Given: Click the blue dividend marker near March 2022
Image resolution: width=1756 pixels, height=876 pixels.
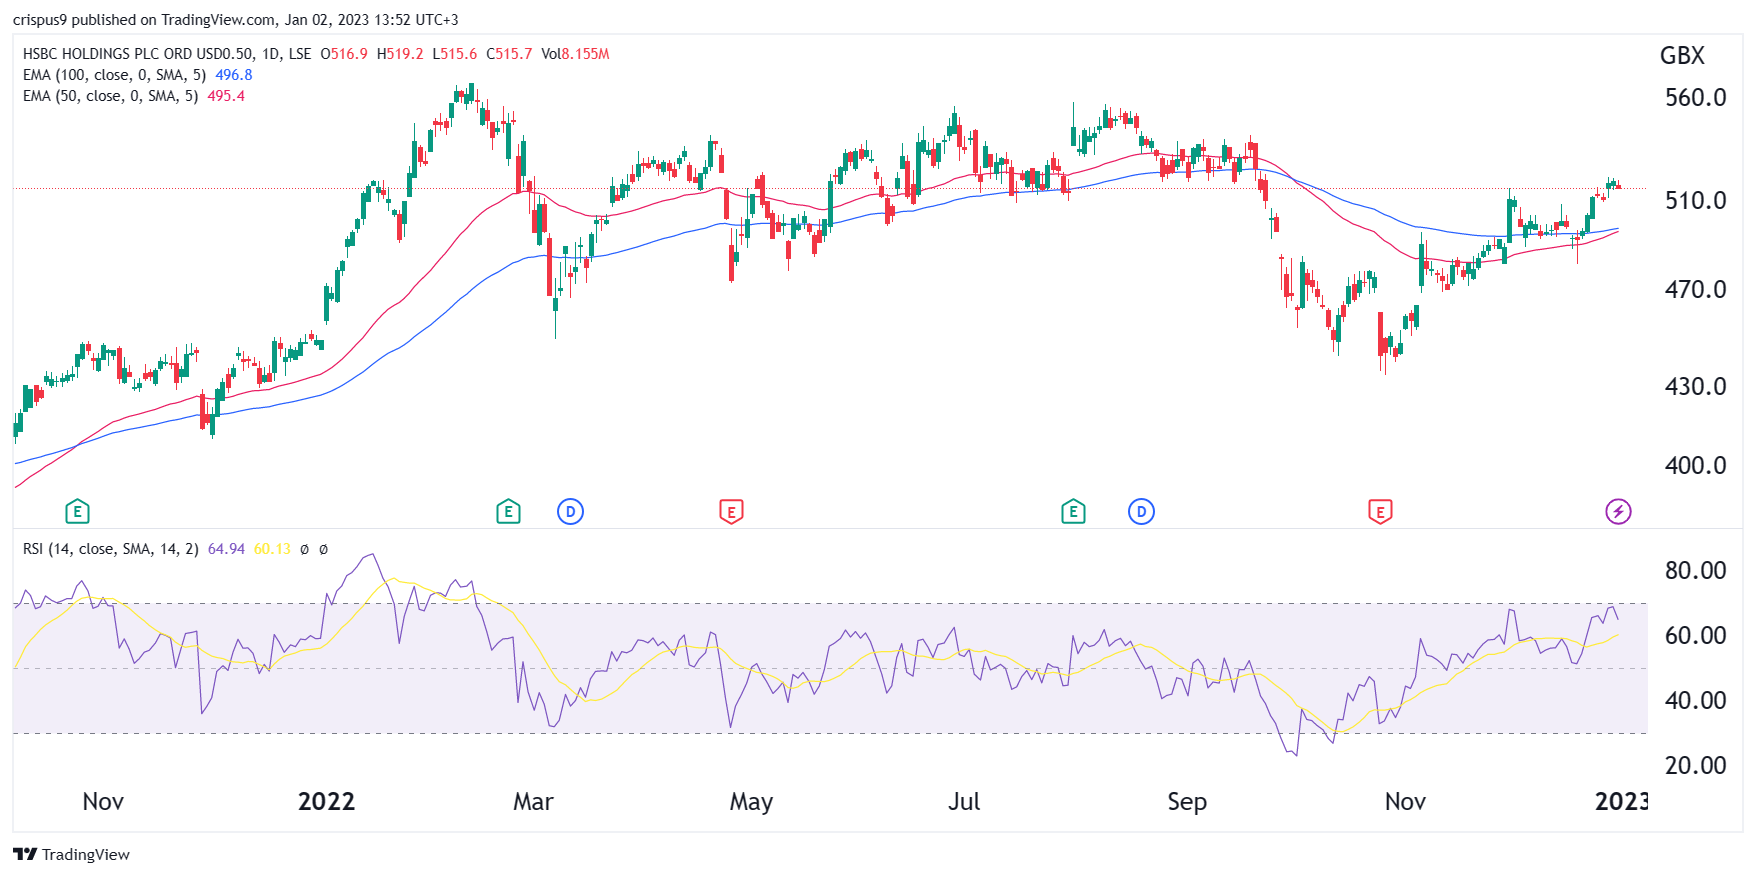Looking at the screenshot, I should (570, 512).
